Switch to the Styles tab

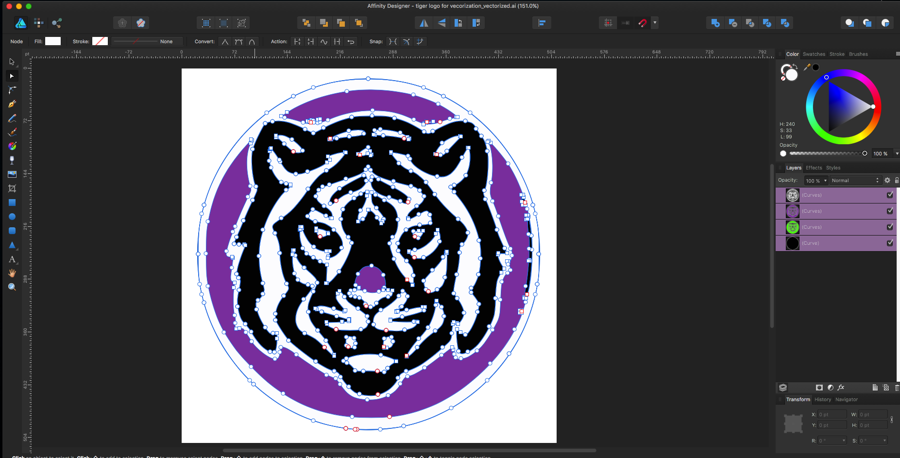(833, 168)
